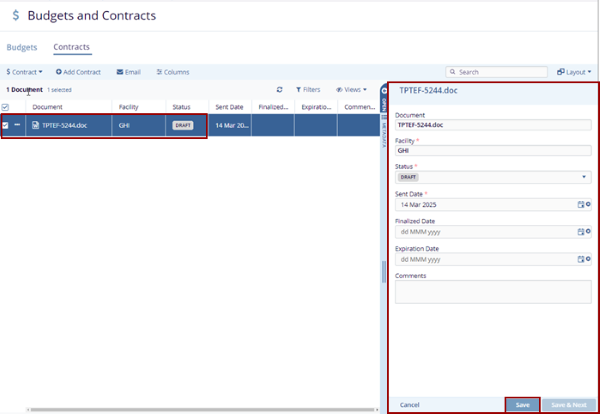Click the dash icon in TPTEF-5244.doc row
Image resolution: width=600 pixels, height=414 pixels.
[x=17, y=125]
